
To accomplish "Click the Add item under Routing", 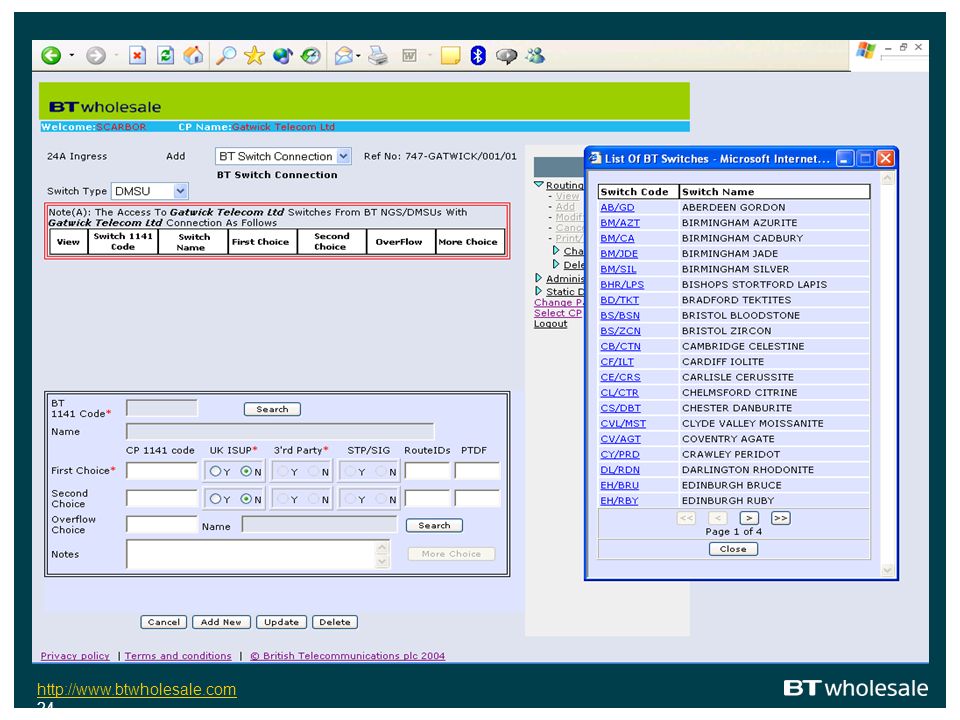I will coord(565,207).
